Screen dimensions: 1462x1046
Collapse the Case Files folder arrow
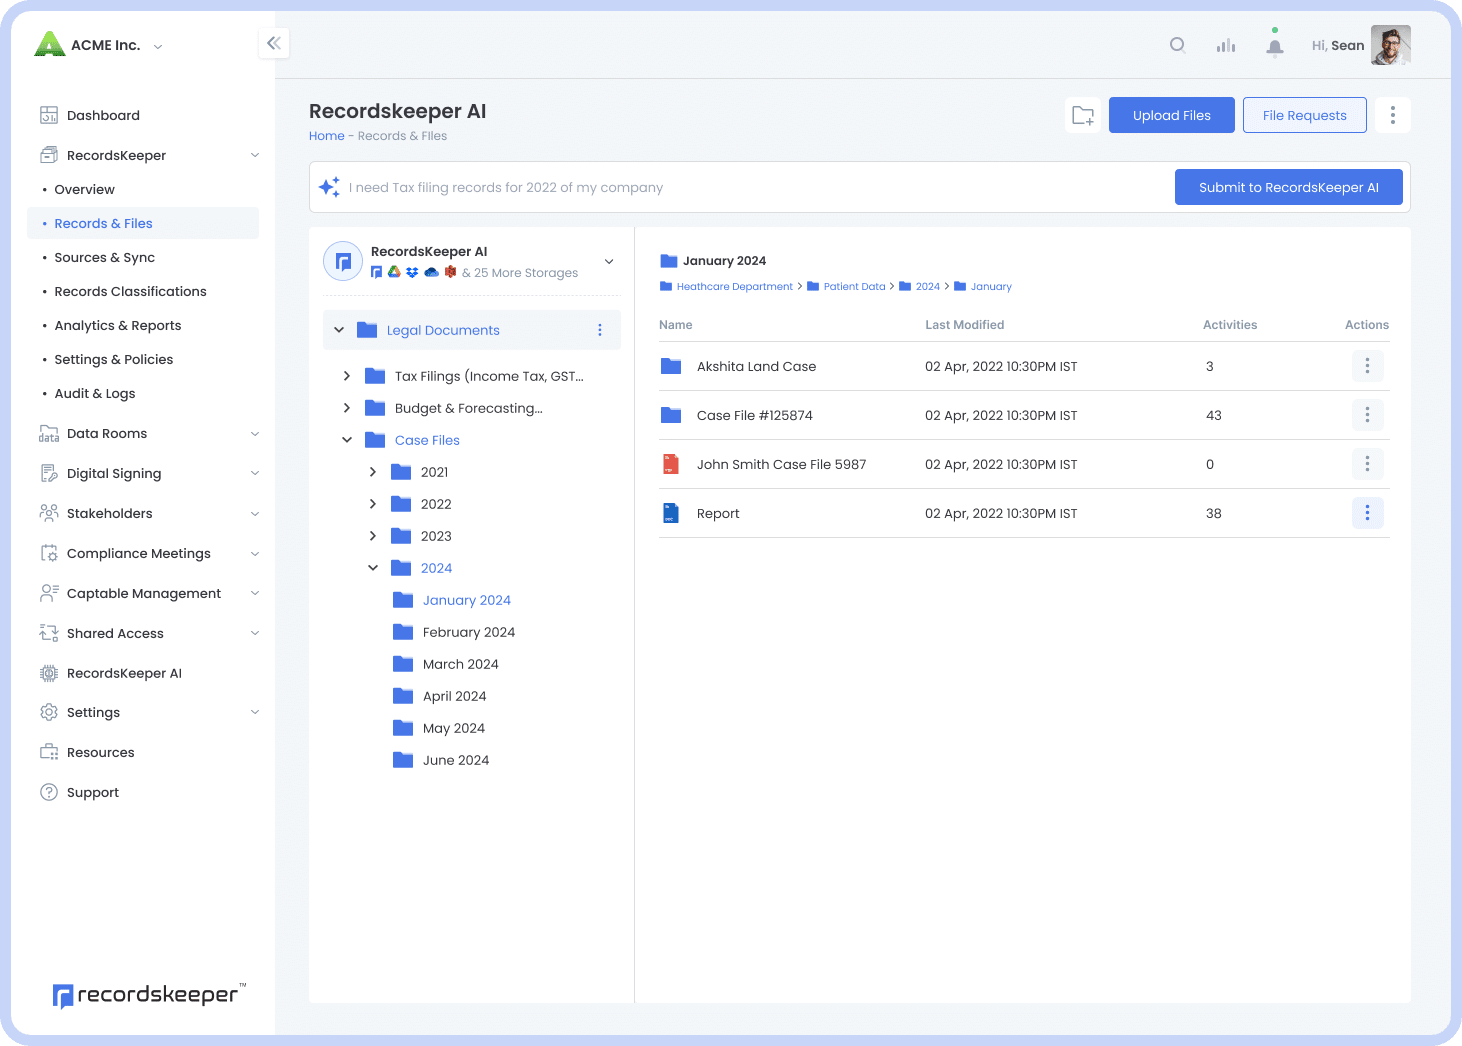pyautogui.click(x=347, y=440)
